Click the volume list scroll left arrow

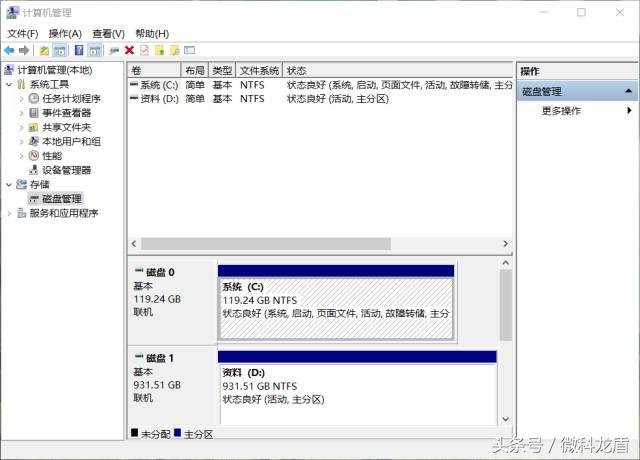click(134, 244)
